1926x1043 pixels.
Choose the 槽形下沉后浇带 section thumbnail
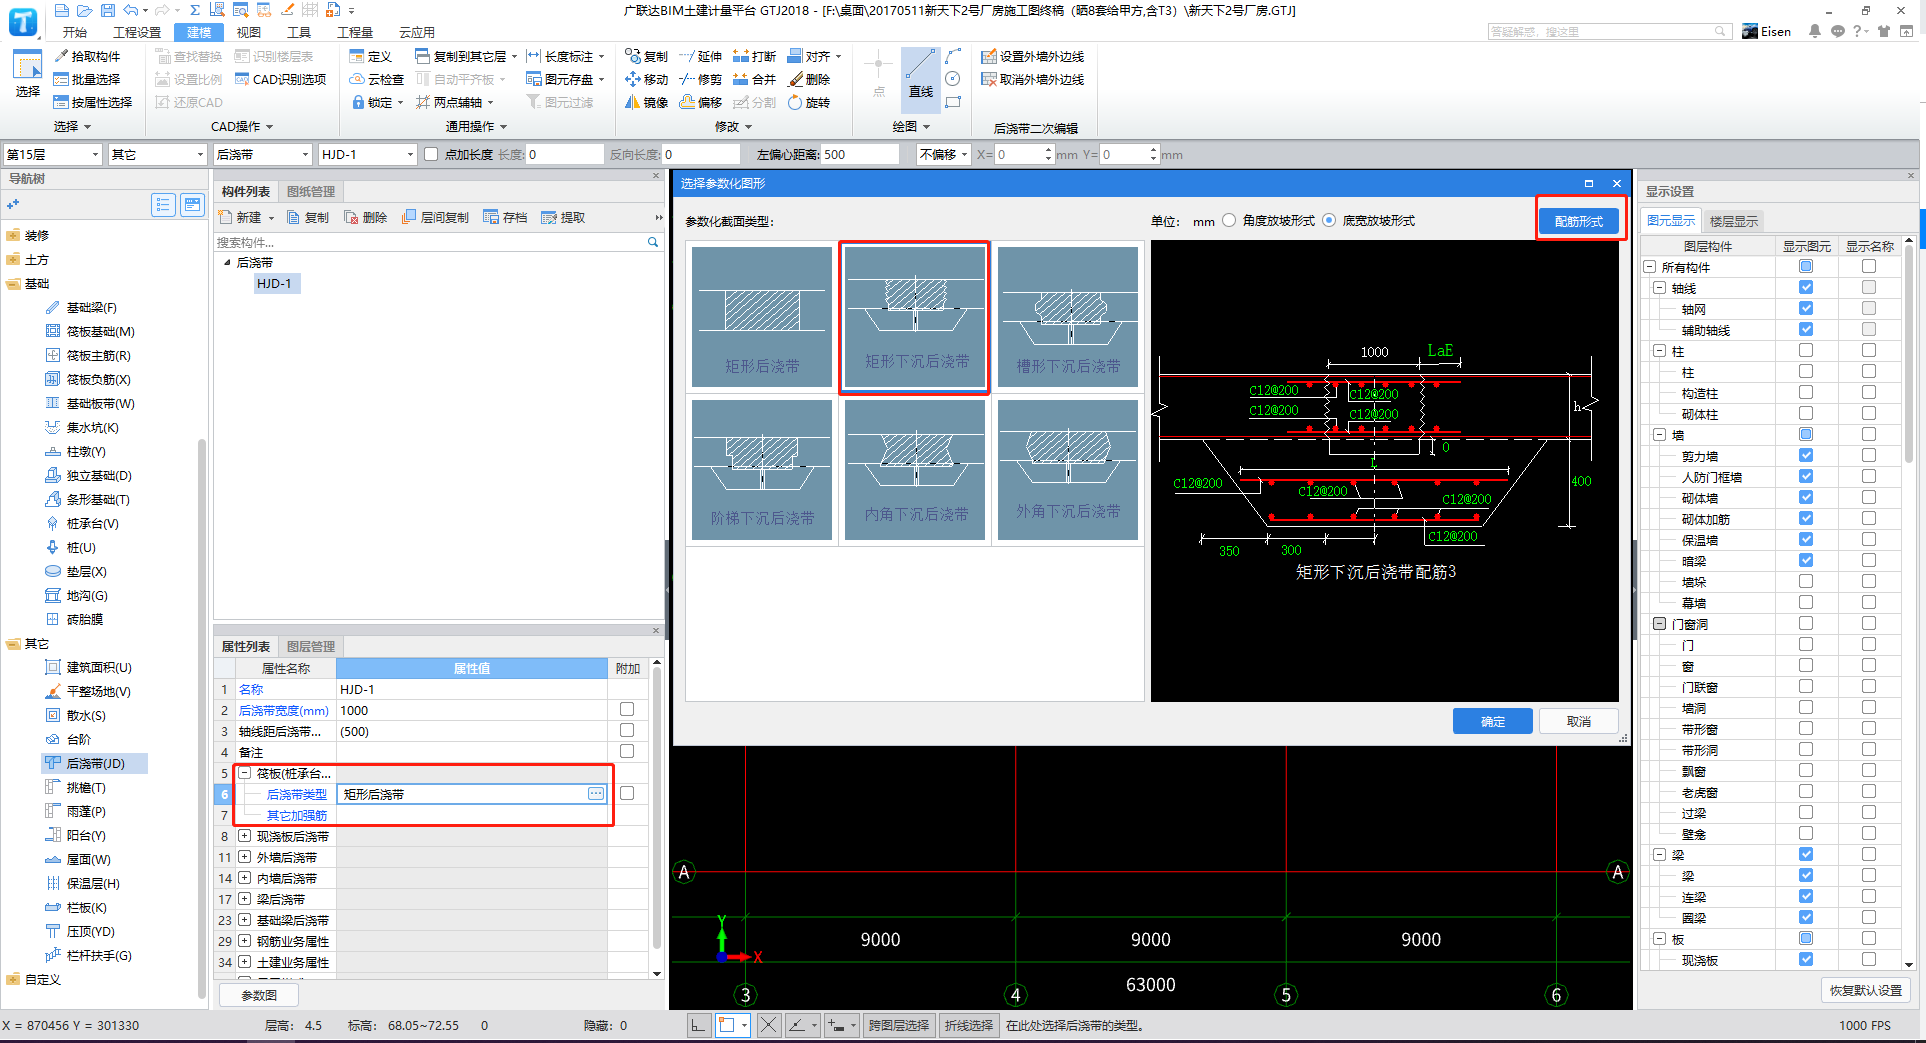point(1068,317)
